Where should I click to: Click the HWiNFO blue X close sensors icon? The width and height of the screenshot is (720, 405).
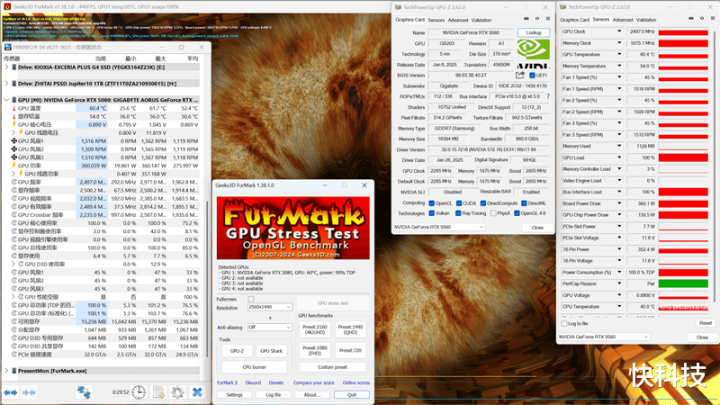pyautogui.click(x=197, y=392)
